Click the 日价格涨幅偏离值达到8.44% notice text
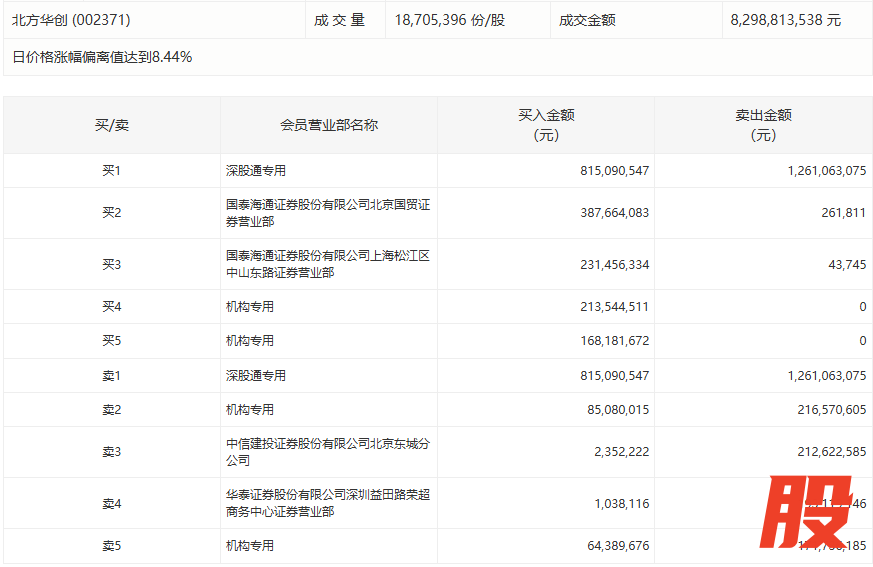The width and height of the screenshot is (873, 567). 102,57
